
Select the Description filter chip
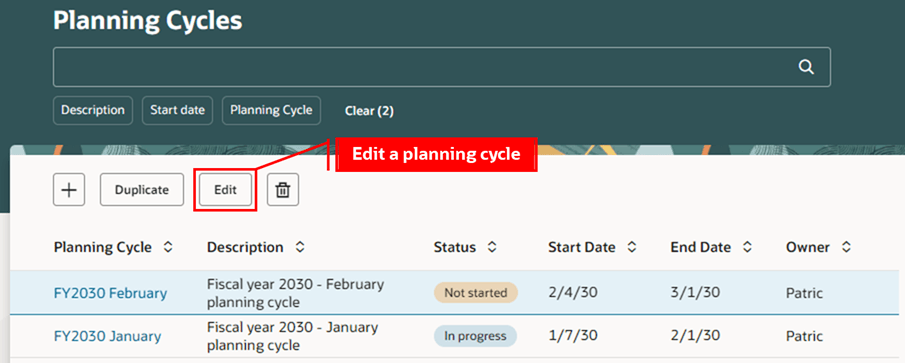[93, 110]
